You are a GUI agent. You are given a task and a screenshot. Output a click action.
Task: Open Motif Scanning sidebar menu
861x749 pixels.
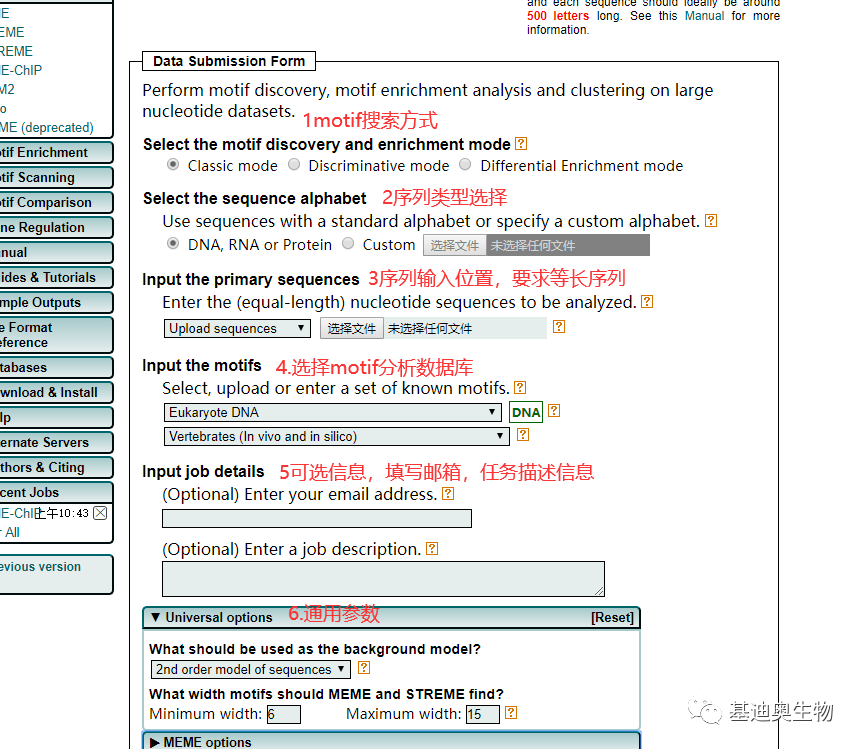(x=55, y=177)
